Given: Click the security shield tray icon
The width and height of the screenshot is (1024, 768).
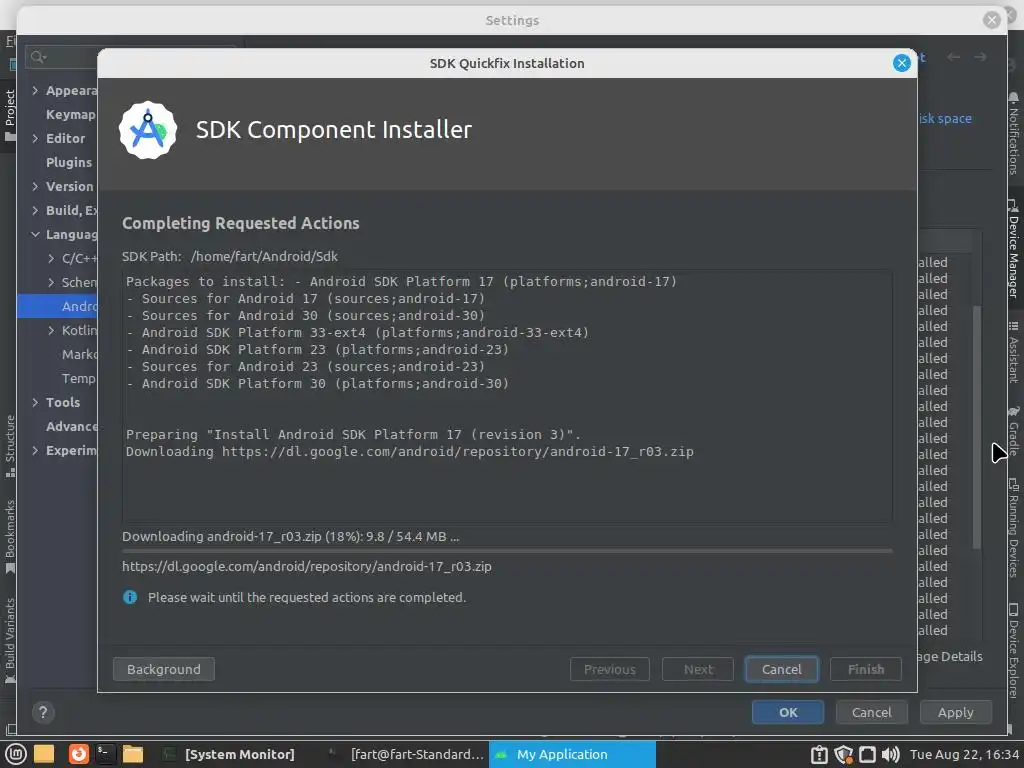Looking at the screenshot, I should [x=843, y=754].
